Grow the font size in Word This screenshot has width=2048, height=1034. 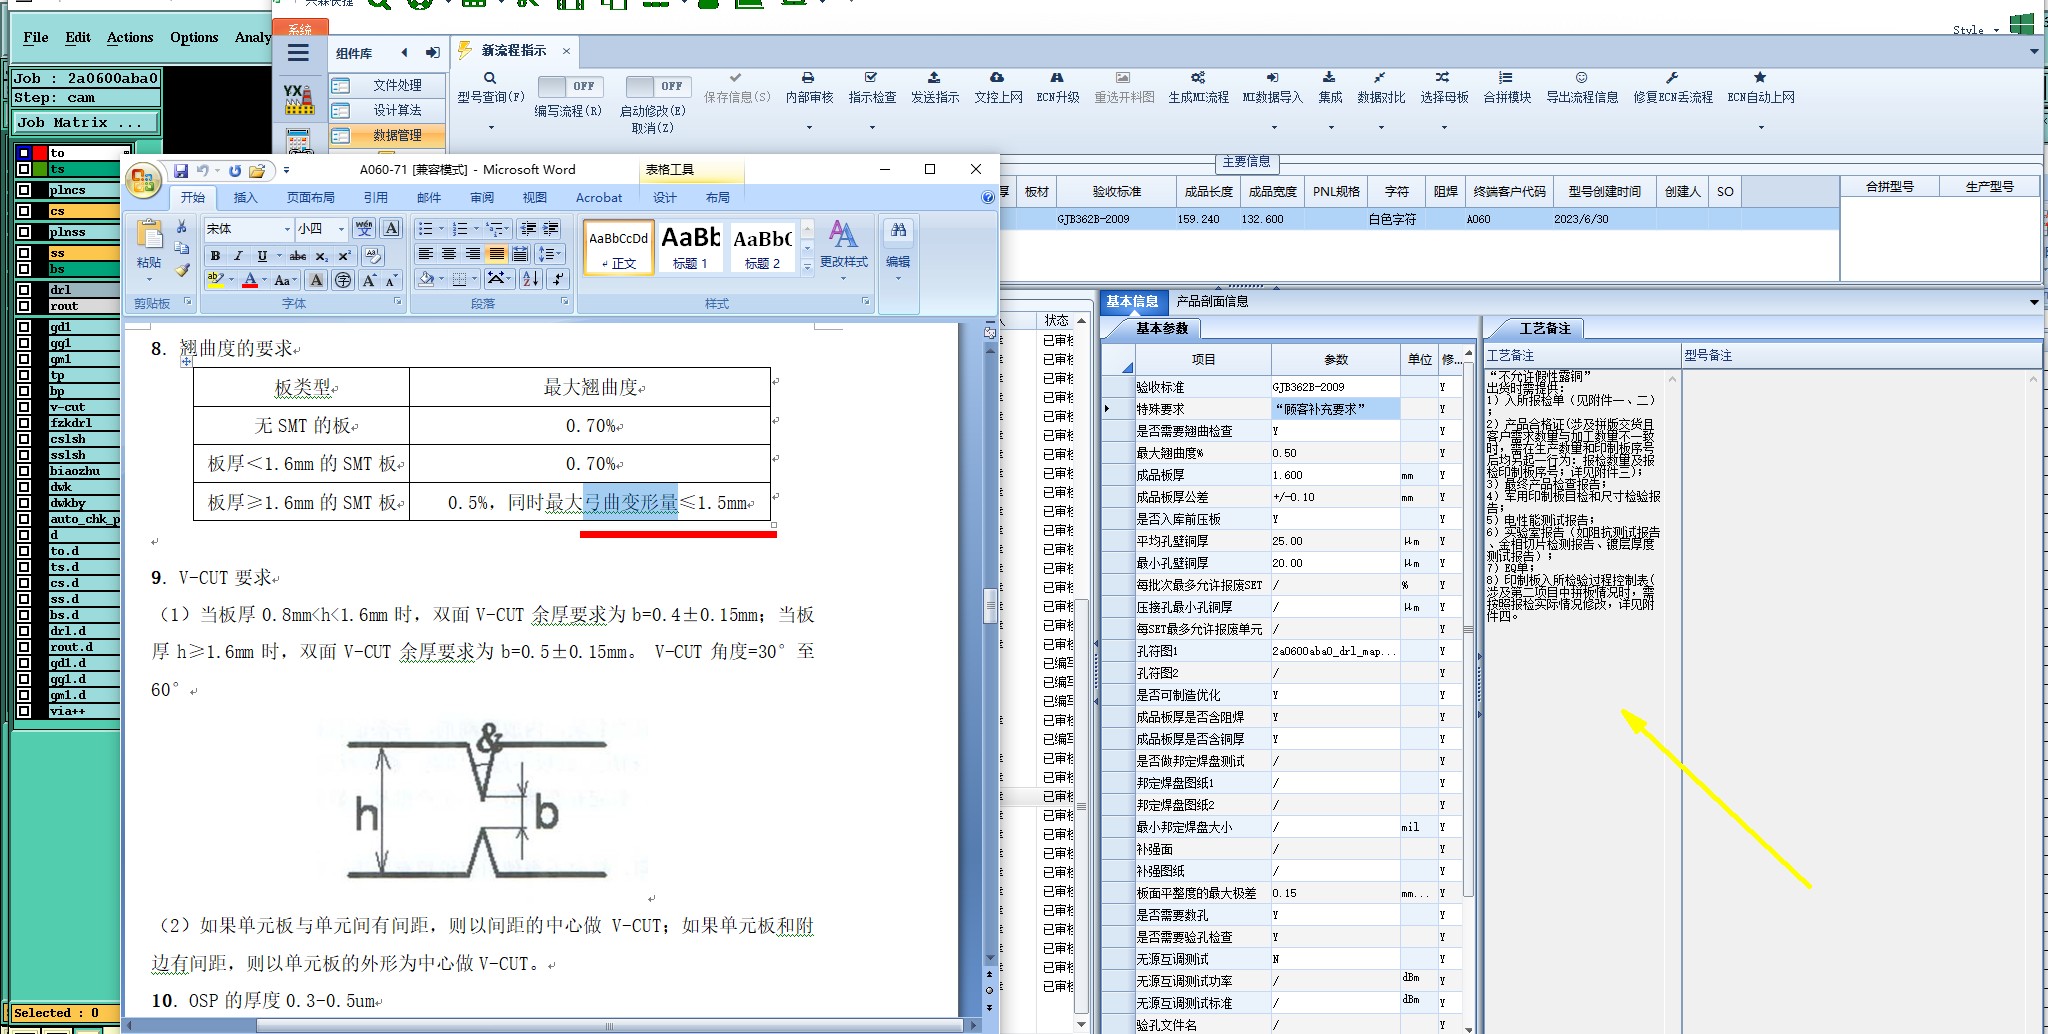click(x=369, y=281)
